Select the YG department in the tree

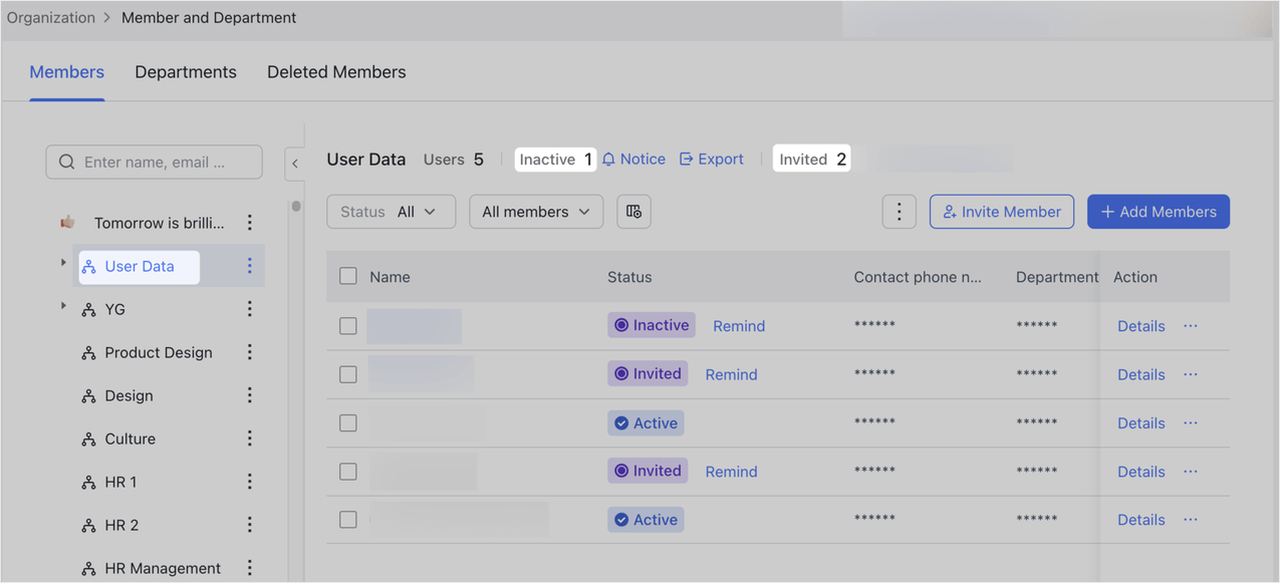tap(115, 310)
